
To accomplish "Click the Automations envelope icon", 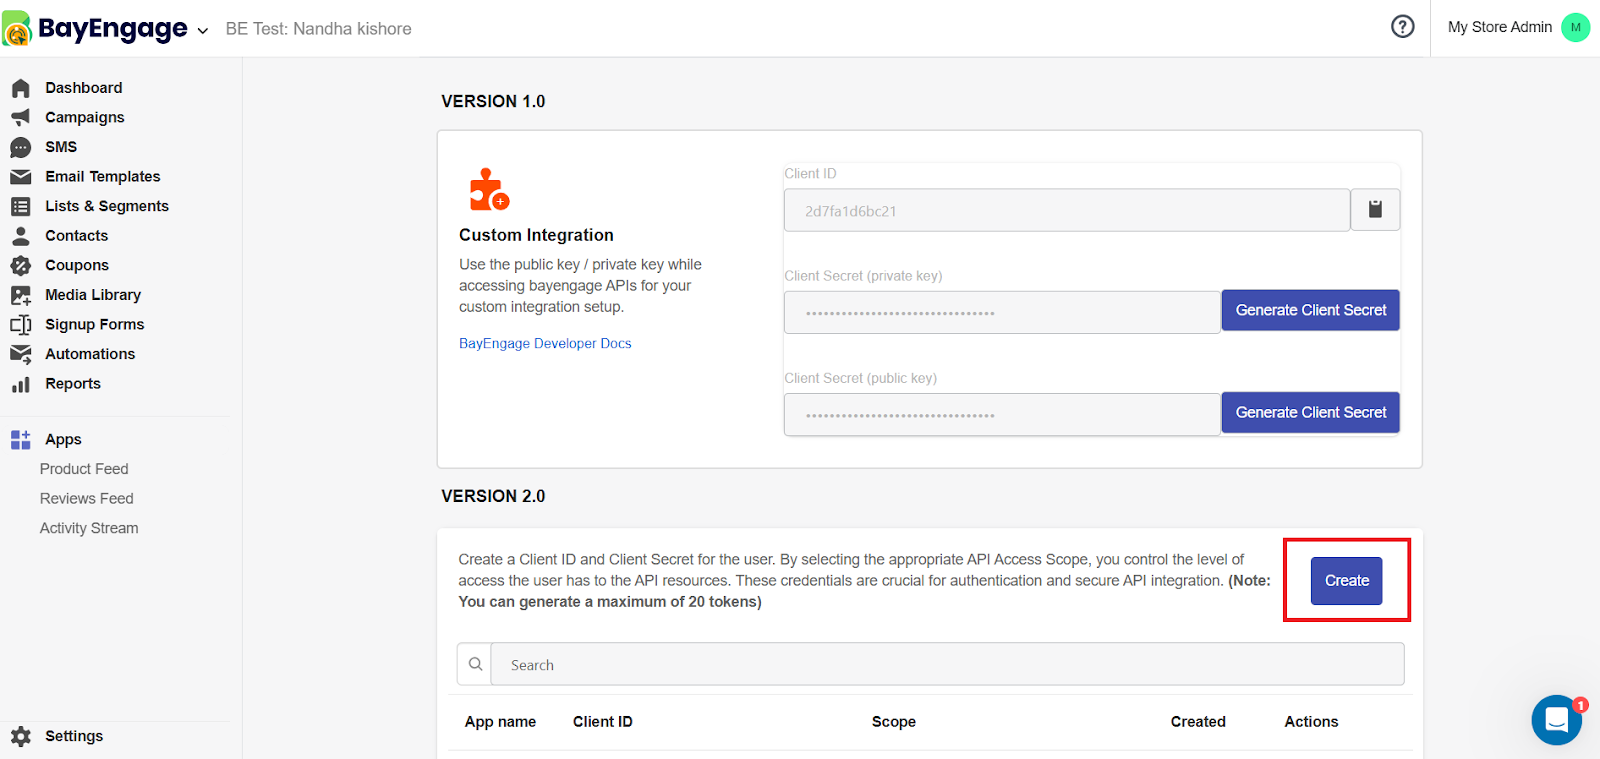I will [20, 354].
